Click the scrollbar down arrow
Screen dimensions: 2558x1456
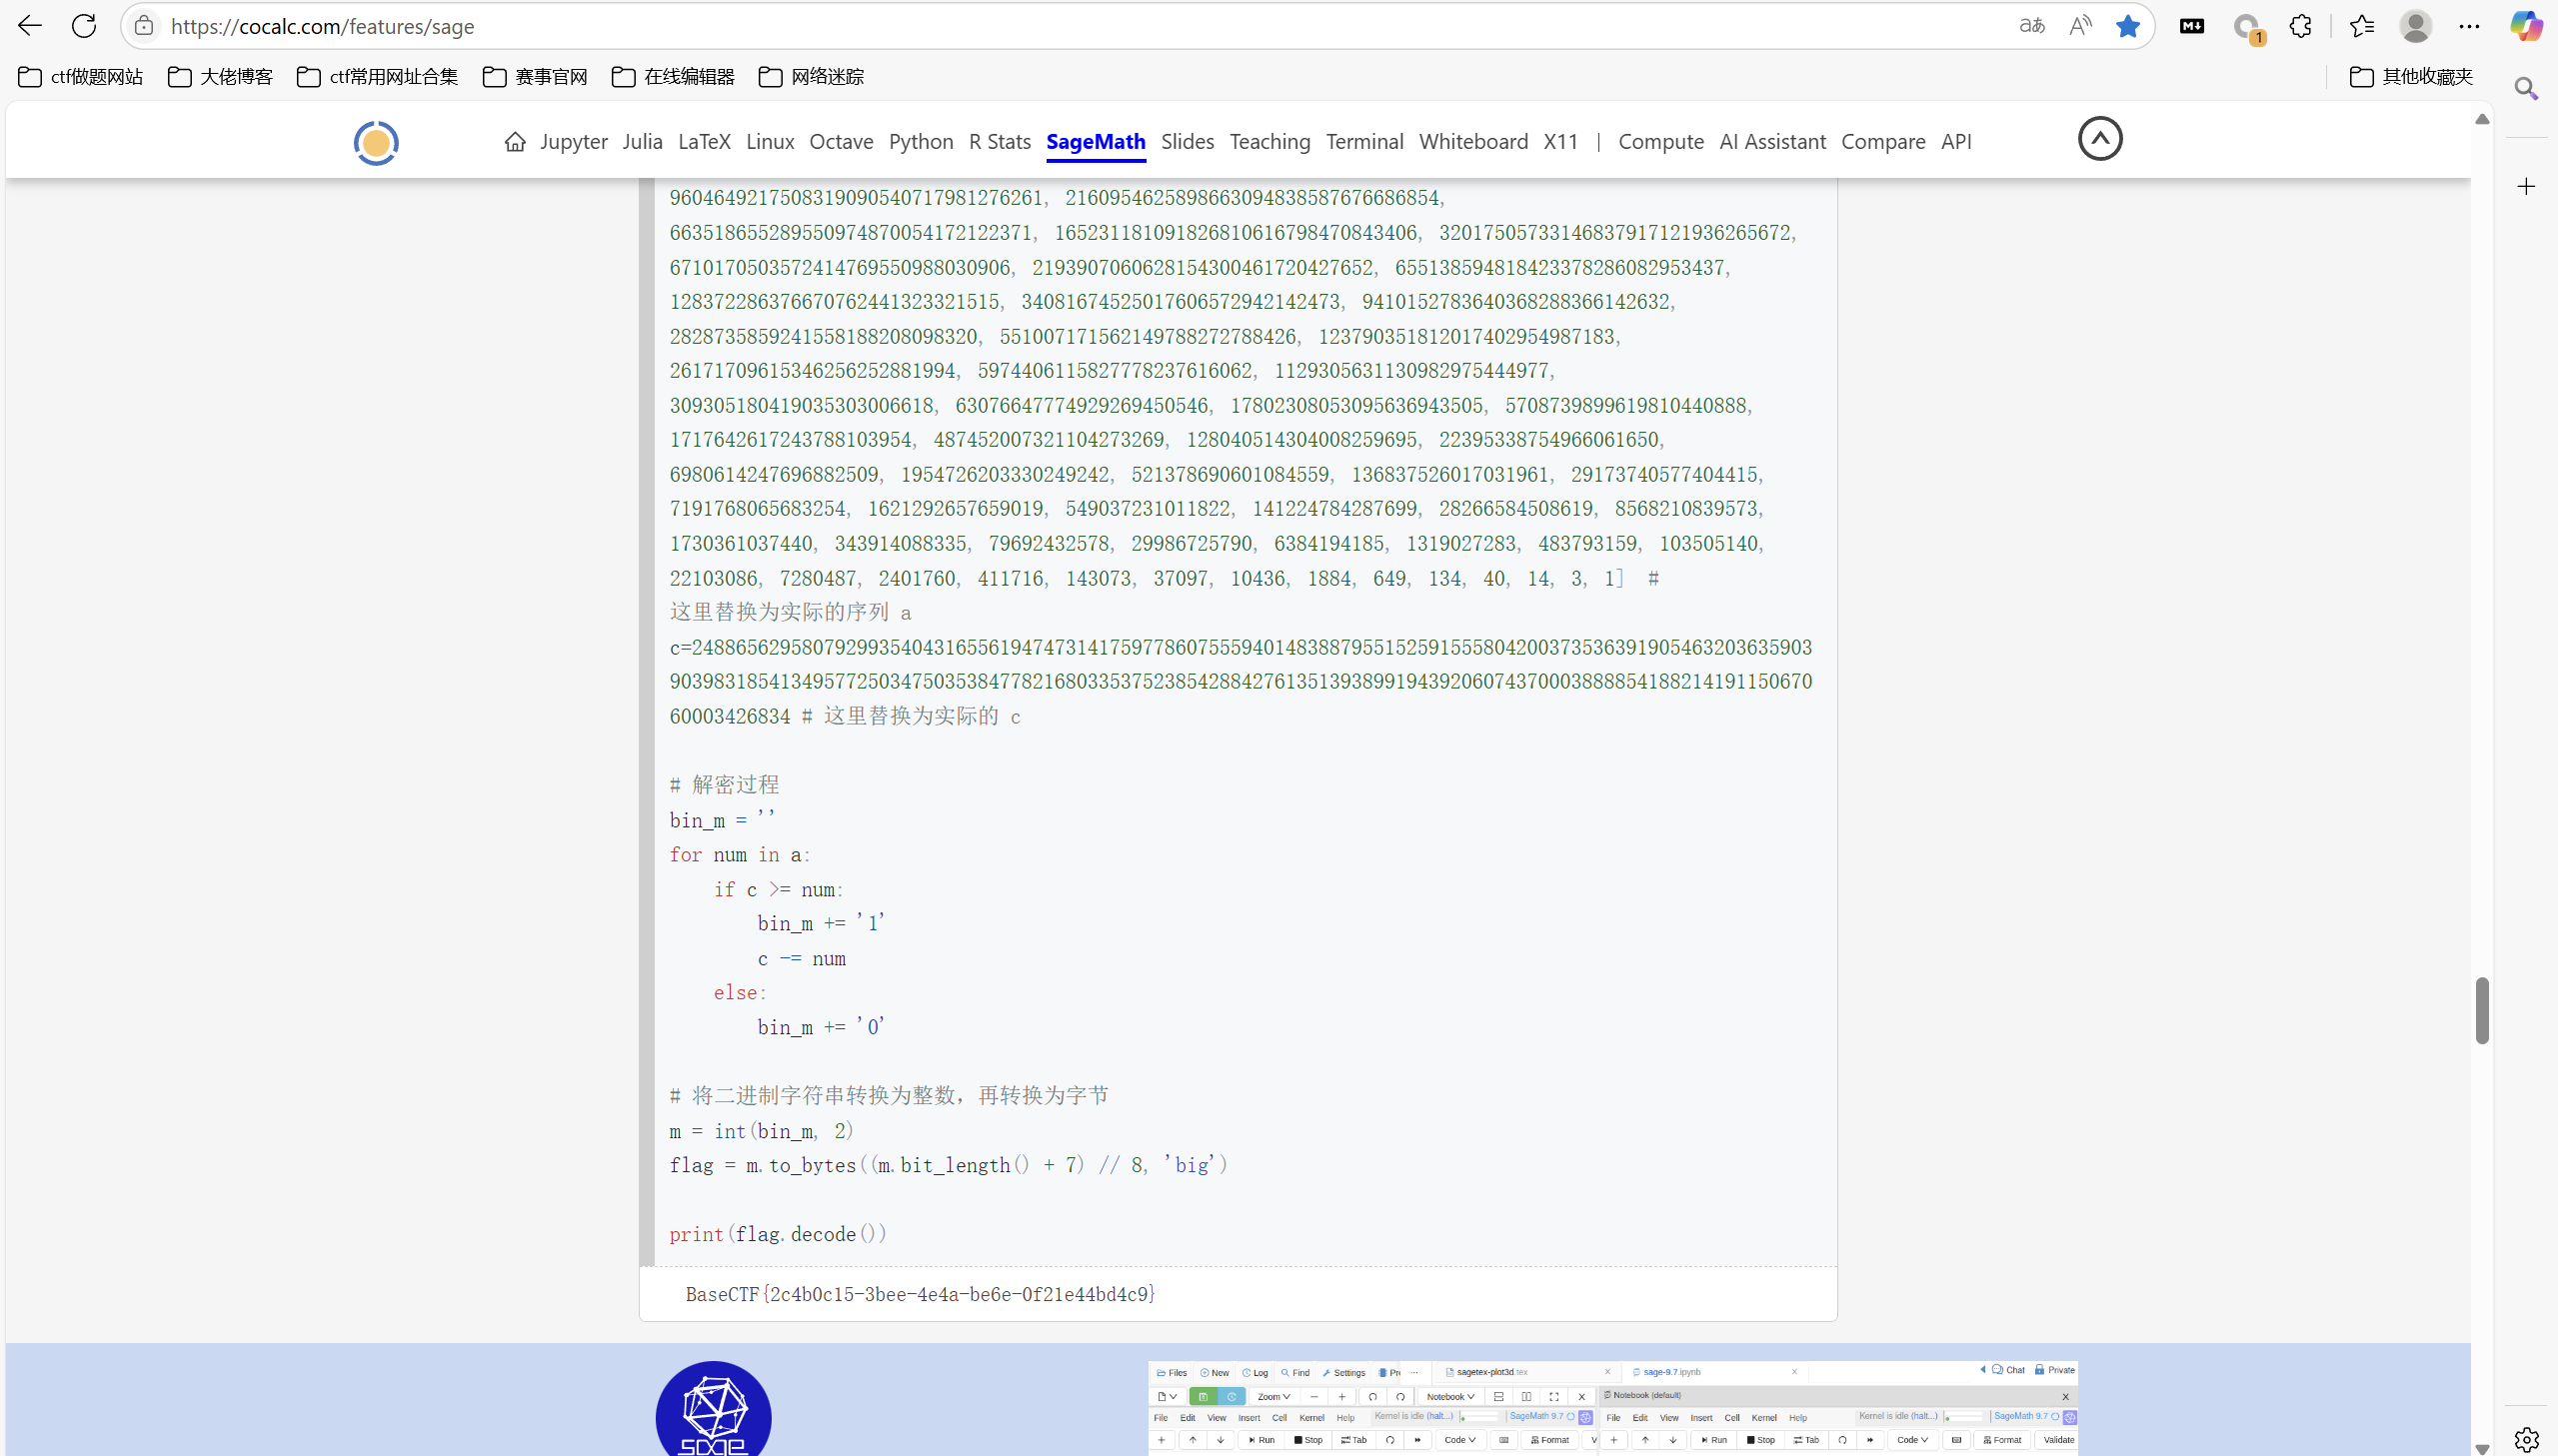[x=2482, y=1448]
